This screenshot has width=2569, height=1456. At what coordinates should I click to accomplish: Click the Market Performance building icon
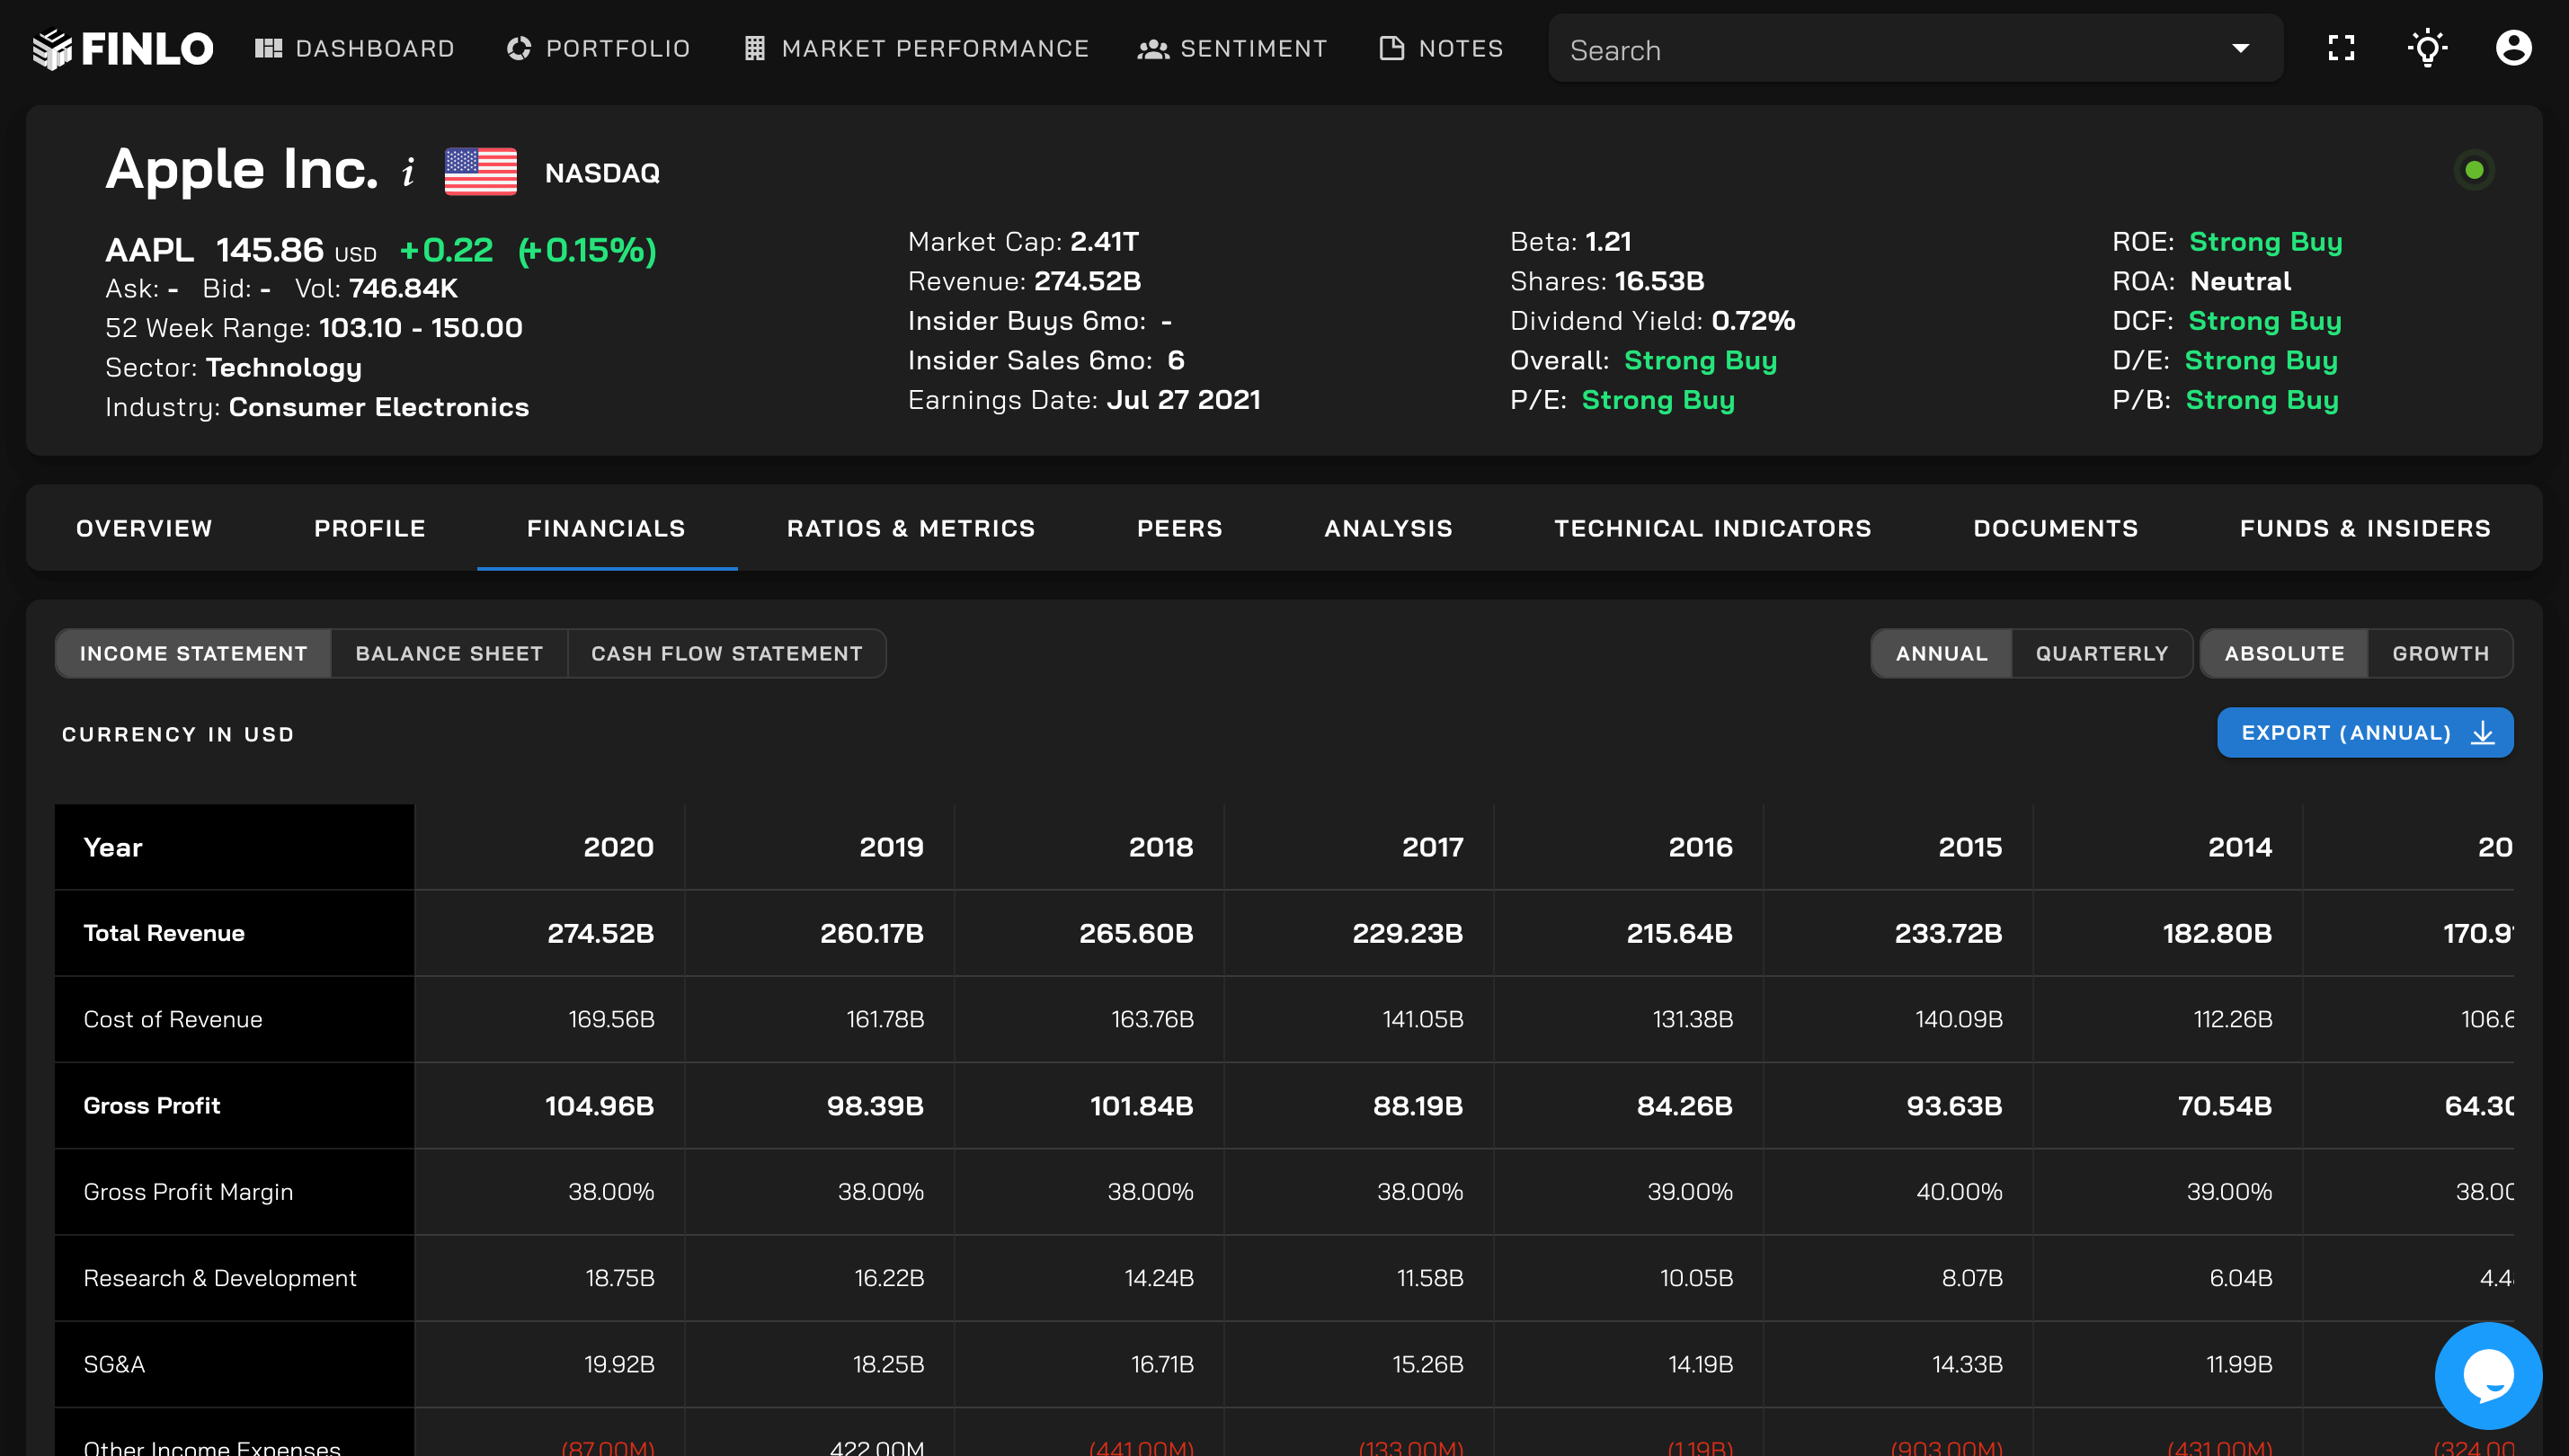[755, 48]
